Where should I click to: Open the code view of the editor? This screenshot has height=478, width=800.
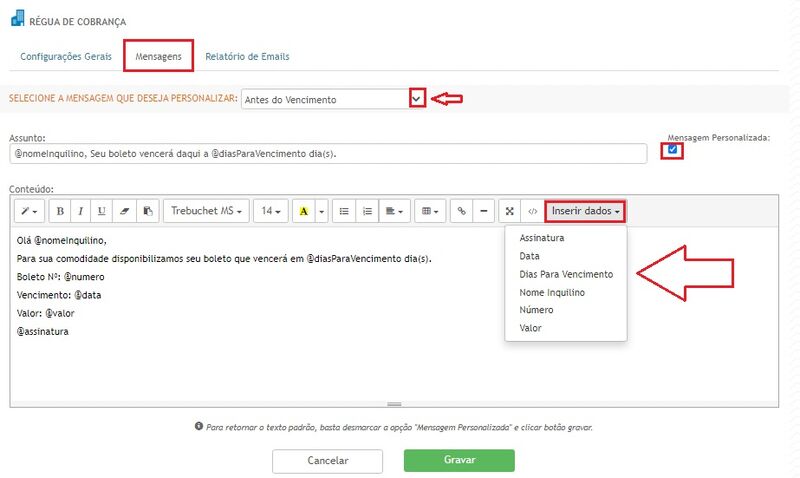click(532, 211)
